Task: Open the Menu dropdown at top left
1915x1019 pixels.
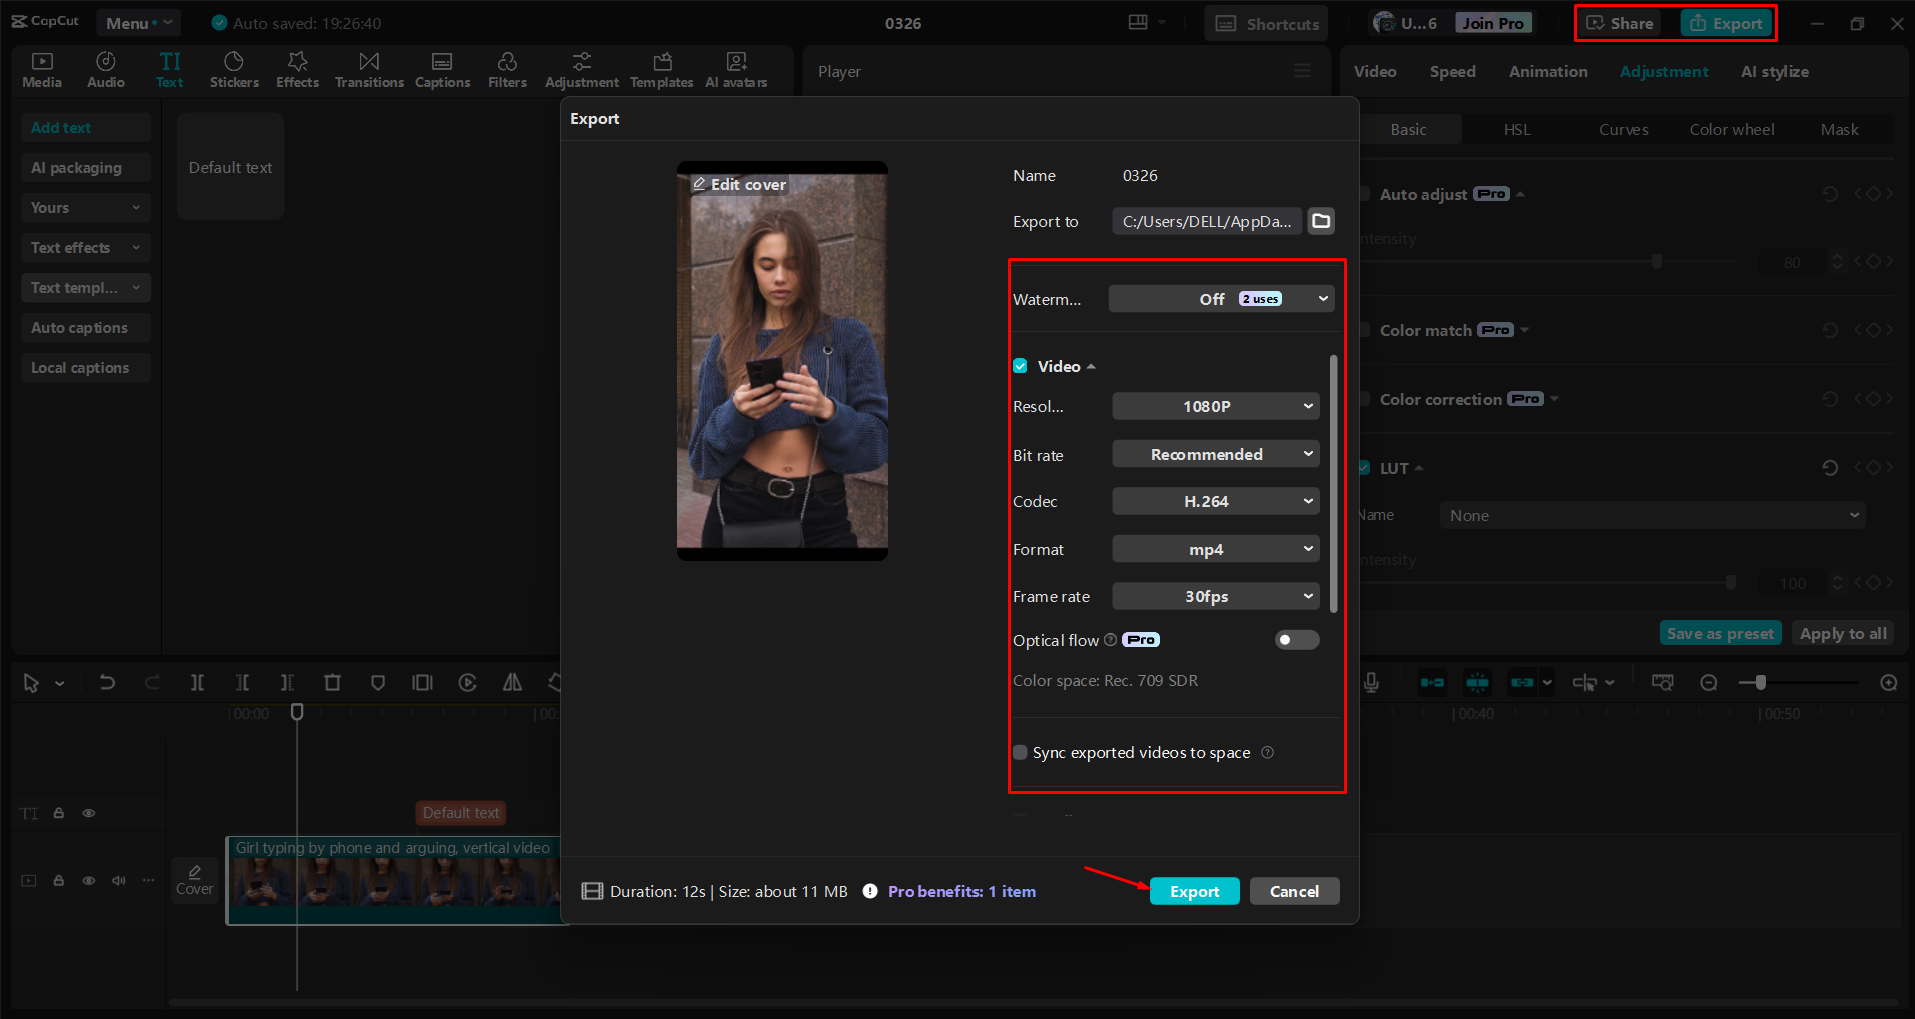Action: (x=138, y=22)
